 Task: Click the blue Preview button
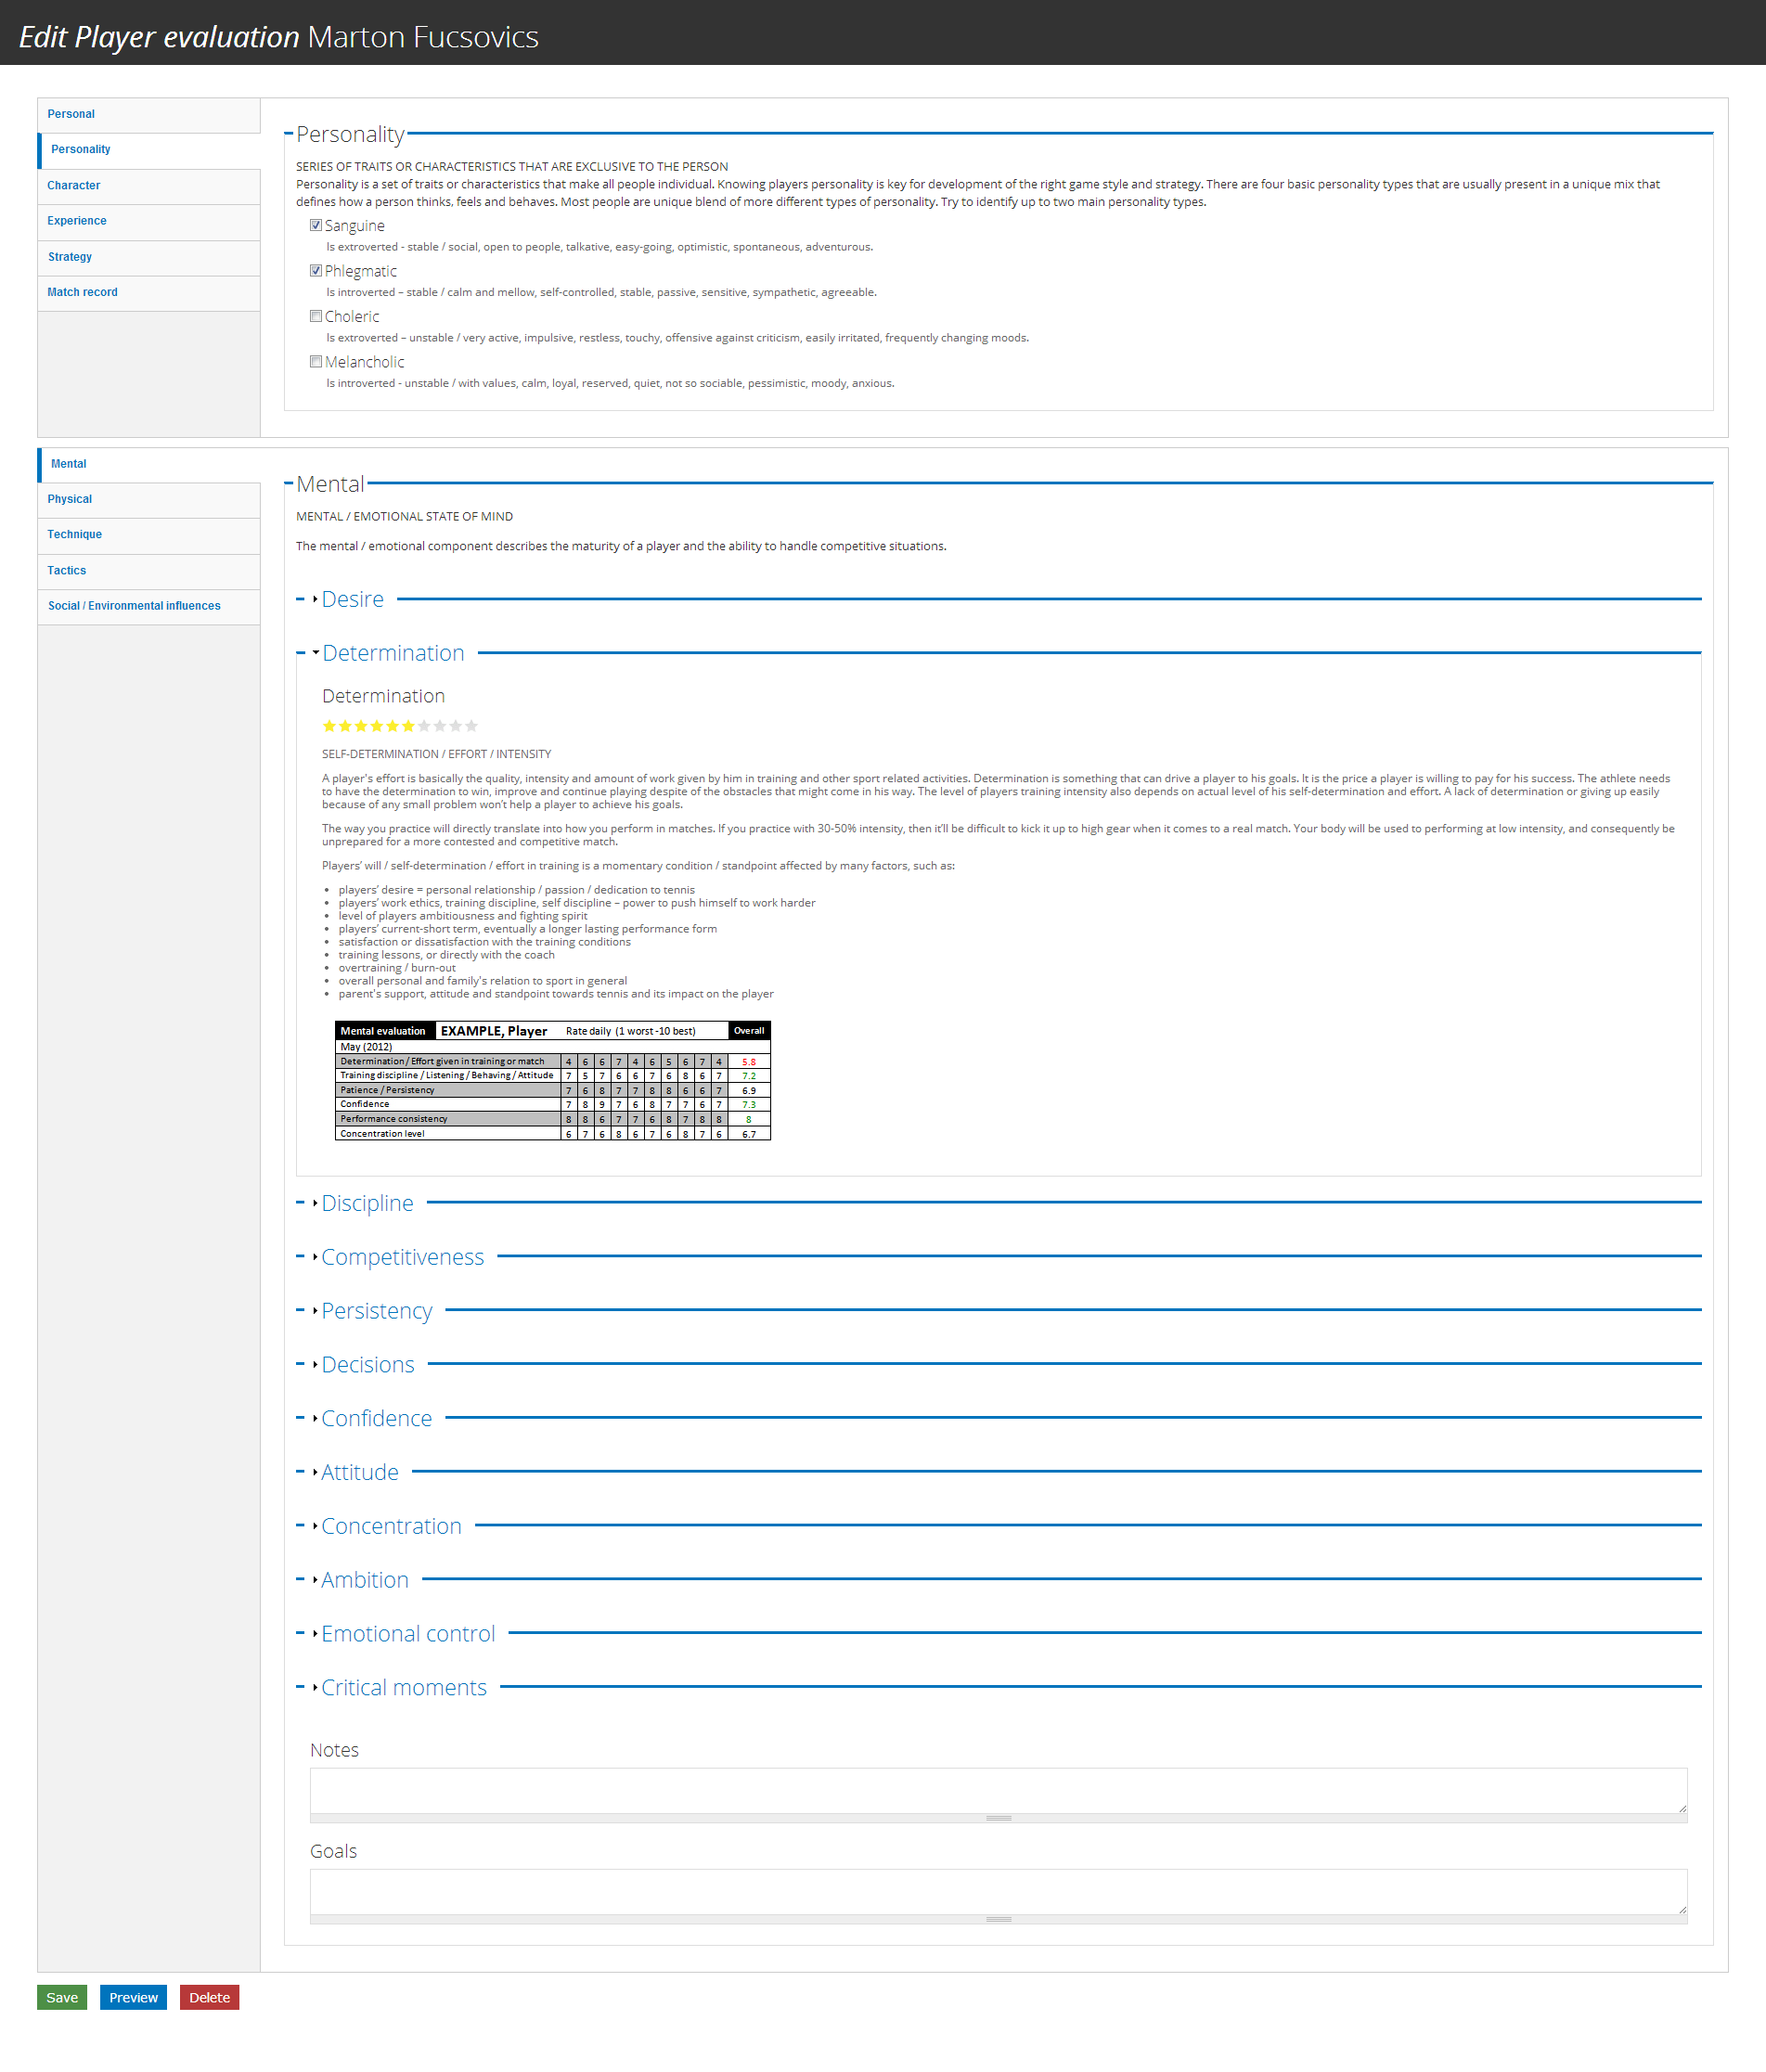click(x=133, y=1997)
